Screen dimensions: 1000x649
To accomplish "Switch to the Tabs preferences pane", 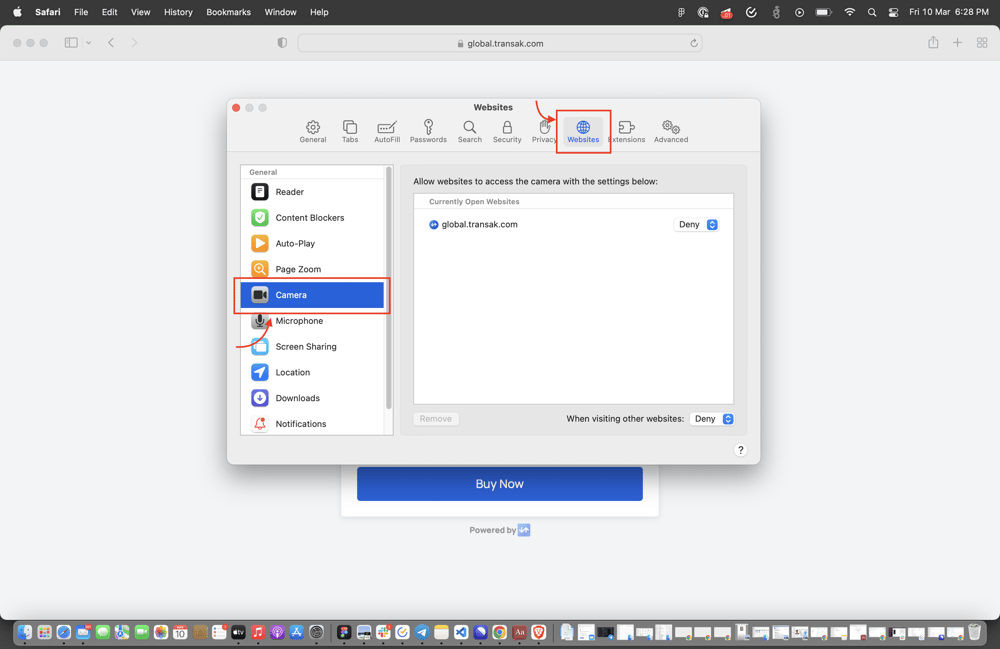I will pos(350,131).
